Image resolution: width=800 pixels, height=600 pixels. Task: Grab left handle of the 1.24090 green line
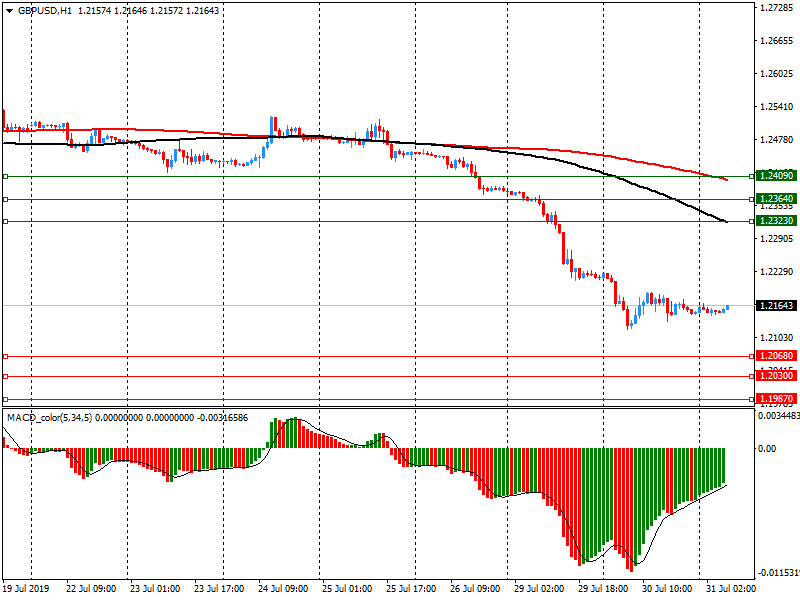coord(6,177)
